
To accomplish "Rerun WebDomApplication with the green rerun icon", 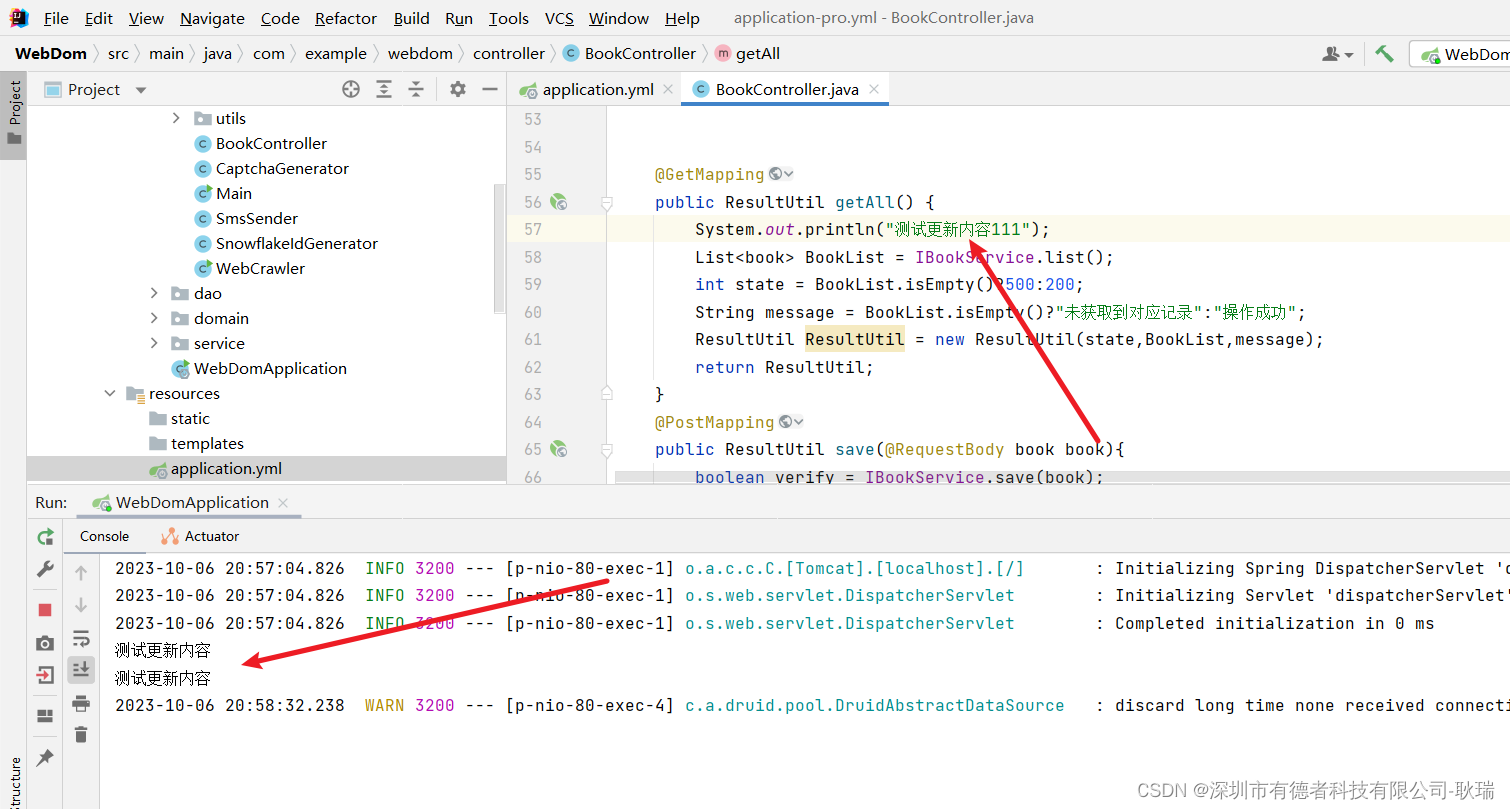I will click(x=45, y=537).
